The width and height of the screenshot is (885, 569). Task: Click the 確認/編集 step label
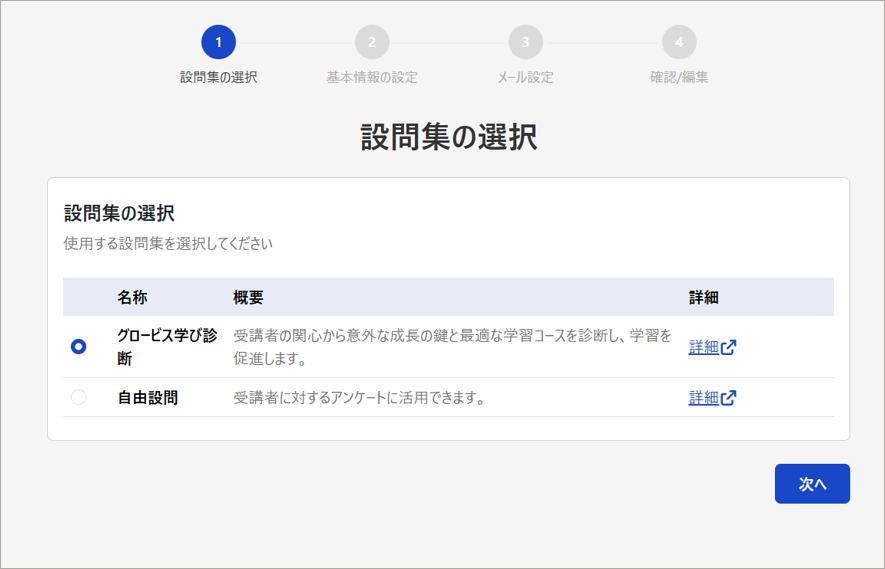tap(679, 77)
